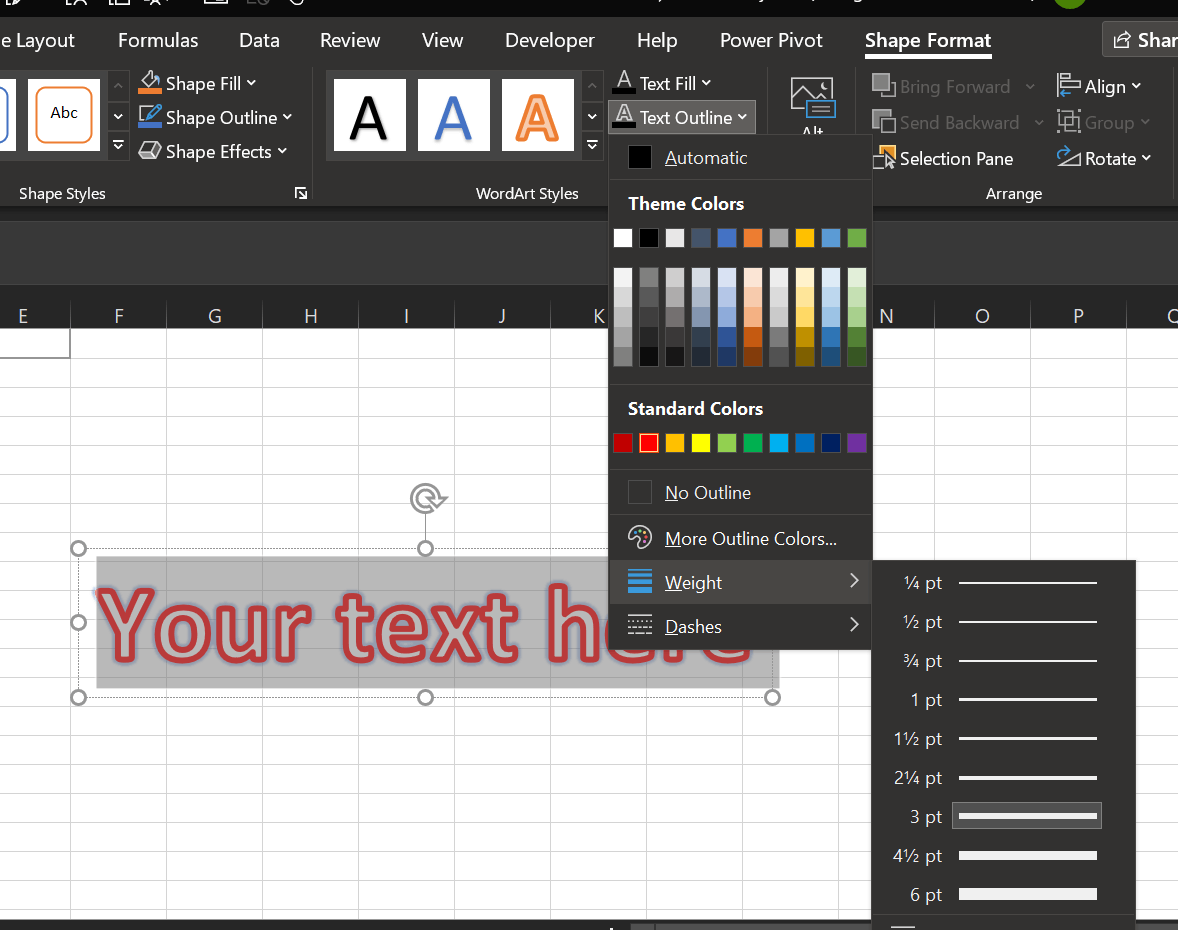The height and width of the screenshot is (930, 1178).
Task: Expand the Shape Fill dropdown arrow
Action: 251,83
